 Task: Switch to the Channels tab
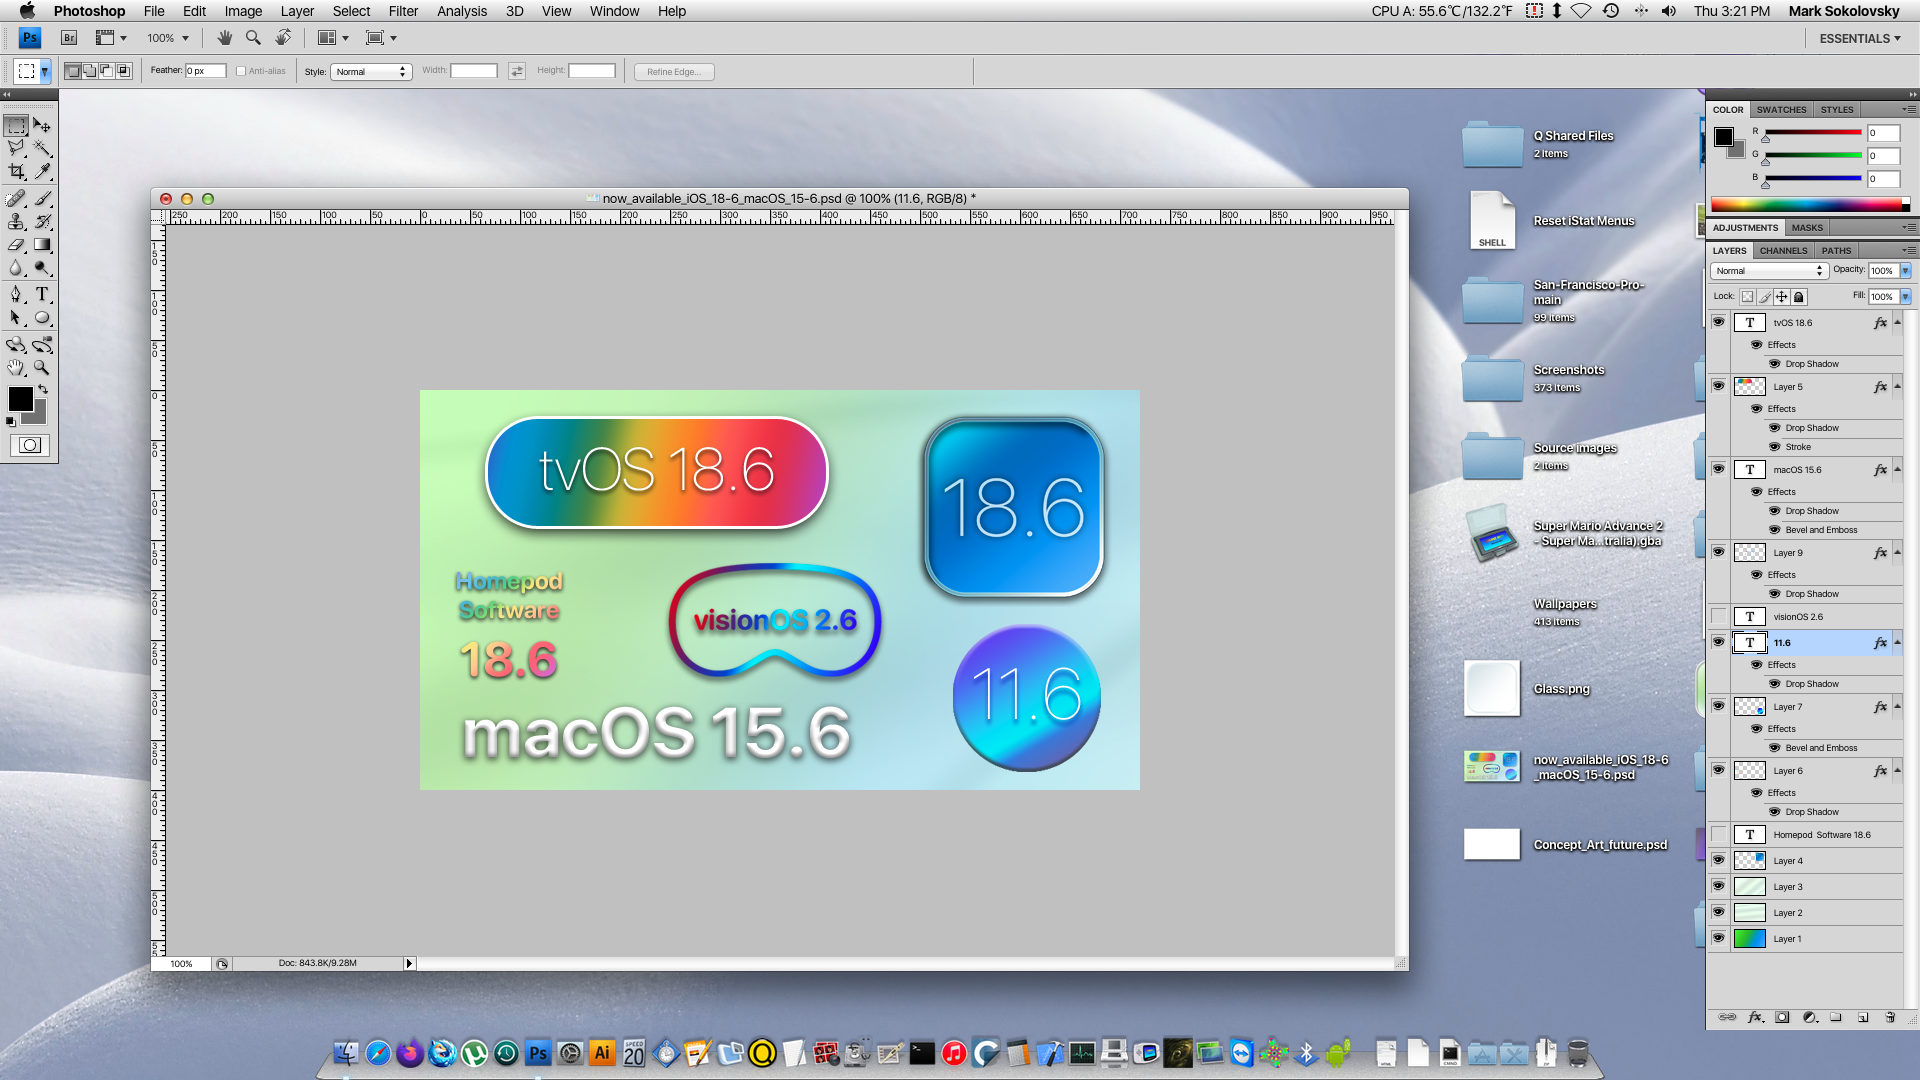coord(1783,251)
